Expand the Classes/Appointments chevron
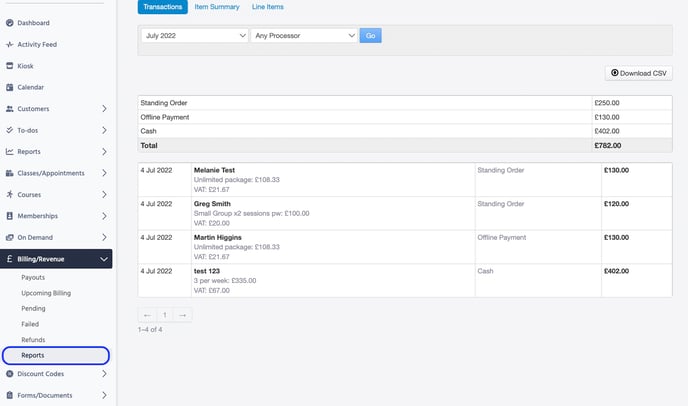 click(x=105, y=173)
